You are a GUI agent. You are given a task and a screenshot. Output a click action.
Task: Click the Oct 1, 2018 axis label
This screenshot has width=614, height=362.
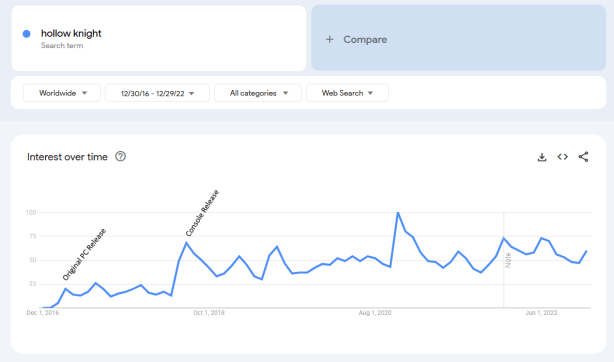(209, 313)
